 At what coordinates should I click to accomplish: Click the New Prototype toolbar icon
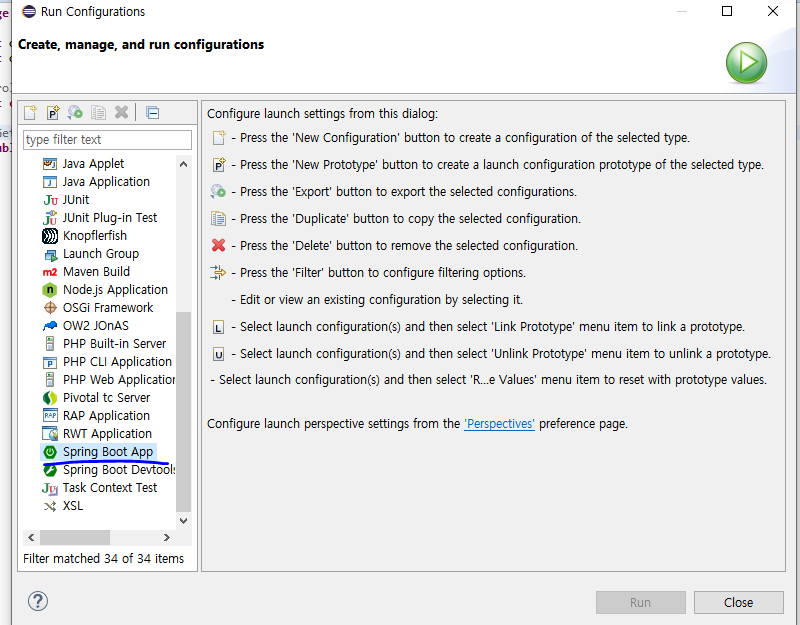(53, 112)
